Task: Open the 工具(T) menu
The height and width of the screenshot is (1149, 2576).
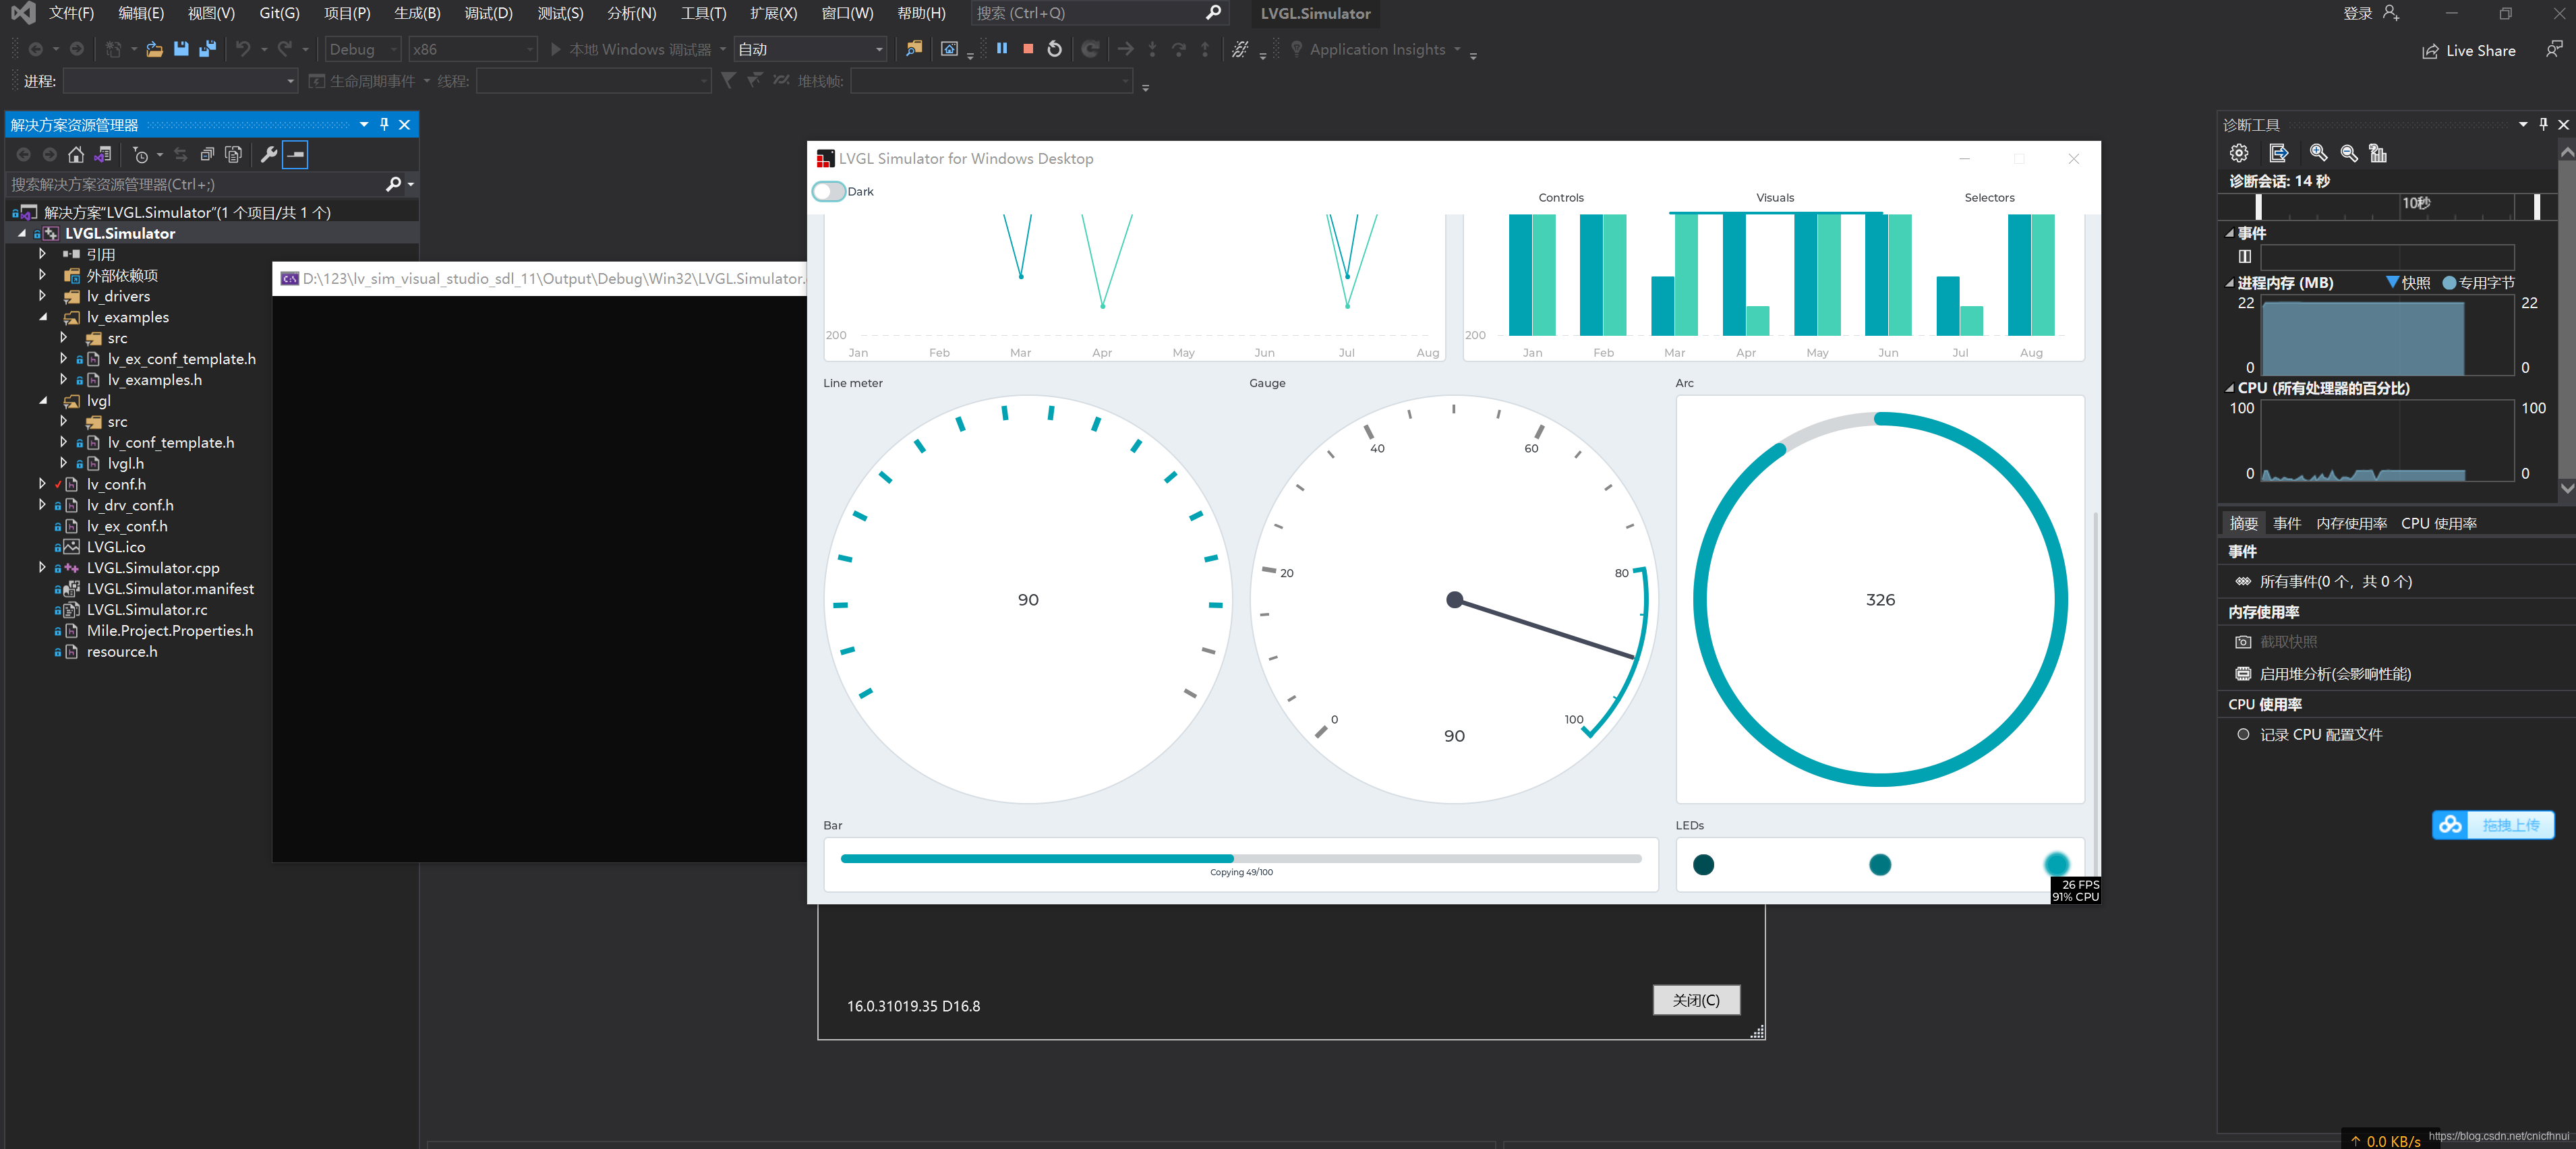Action: pos(703,13)
